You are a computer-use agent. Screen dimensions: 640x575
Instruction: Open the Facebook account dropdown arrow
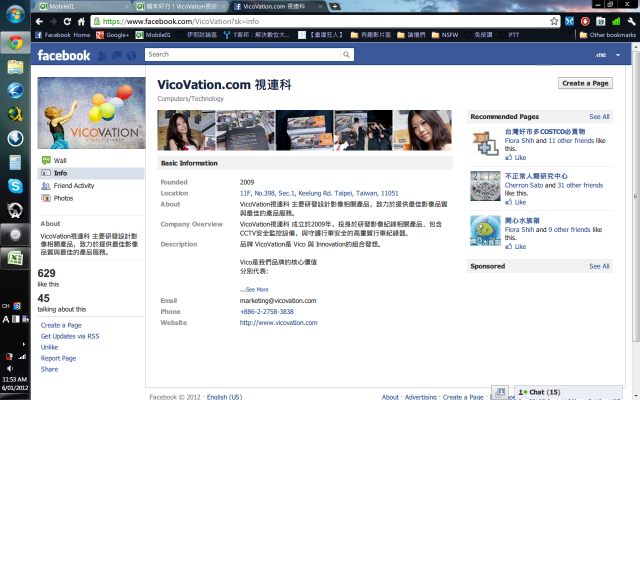(x=618, y=55)
